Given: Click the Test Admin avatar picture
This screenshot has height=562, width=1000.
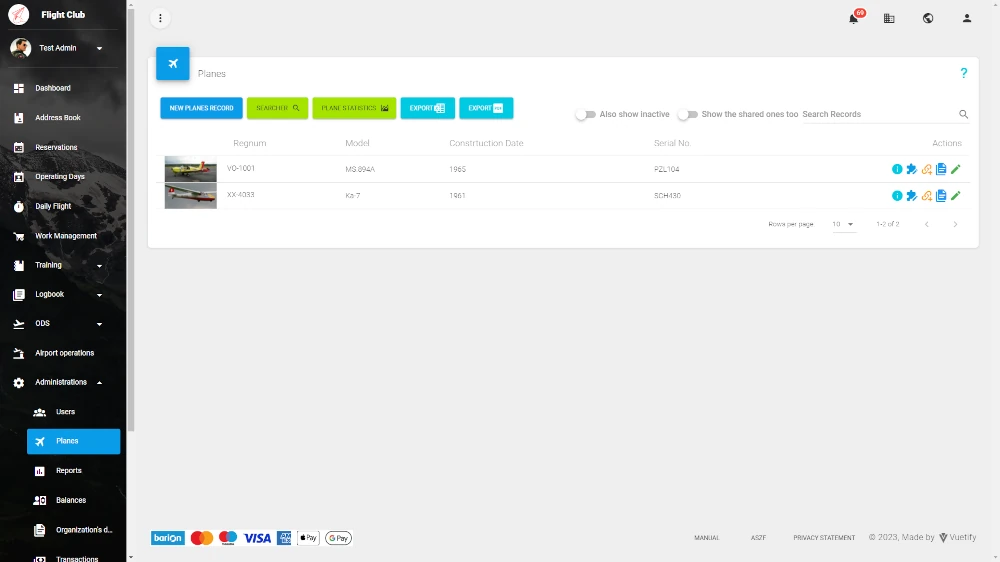Looking at the screenshot, I should coord(20,48).
